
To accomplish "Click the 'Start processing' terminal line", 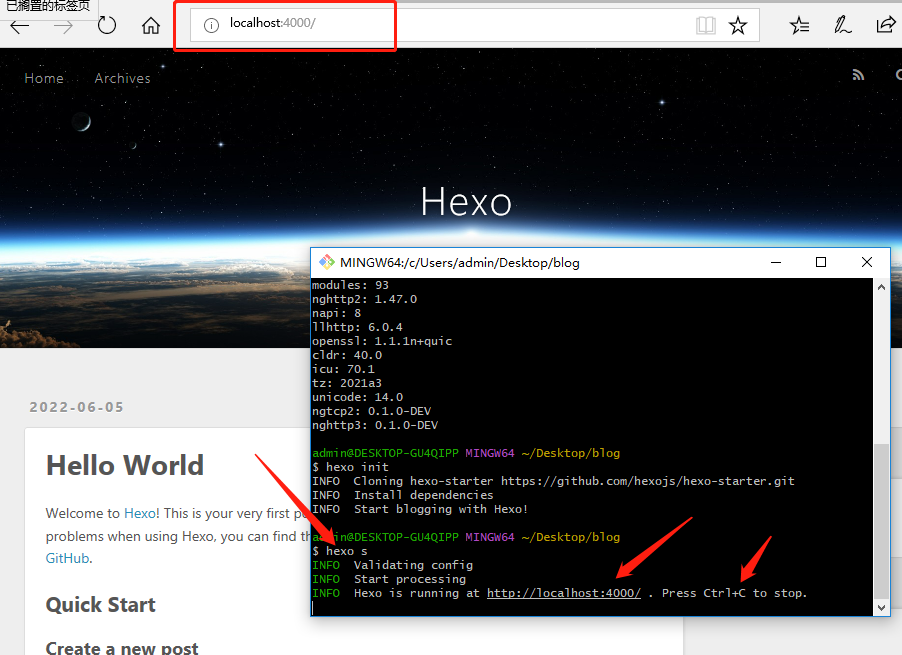I will [x=389, y=579].
